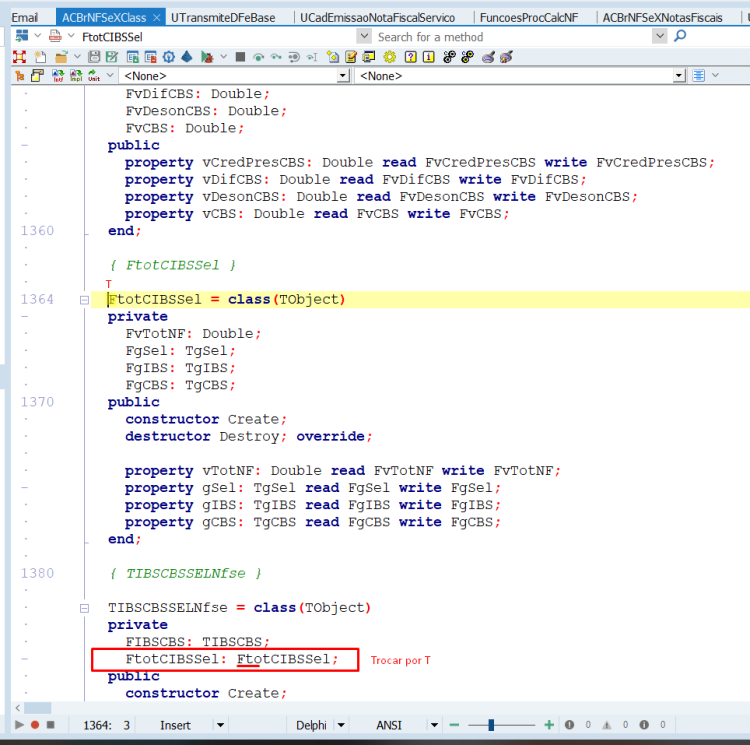Open dropdown at right of method search box

click(660, 36)
